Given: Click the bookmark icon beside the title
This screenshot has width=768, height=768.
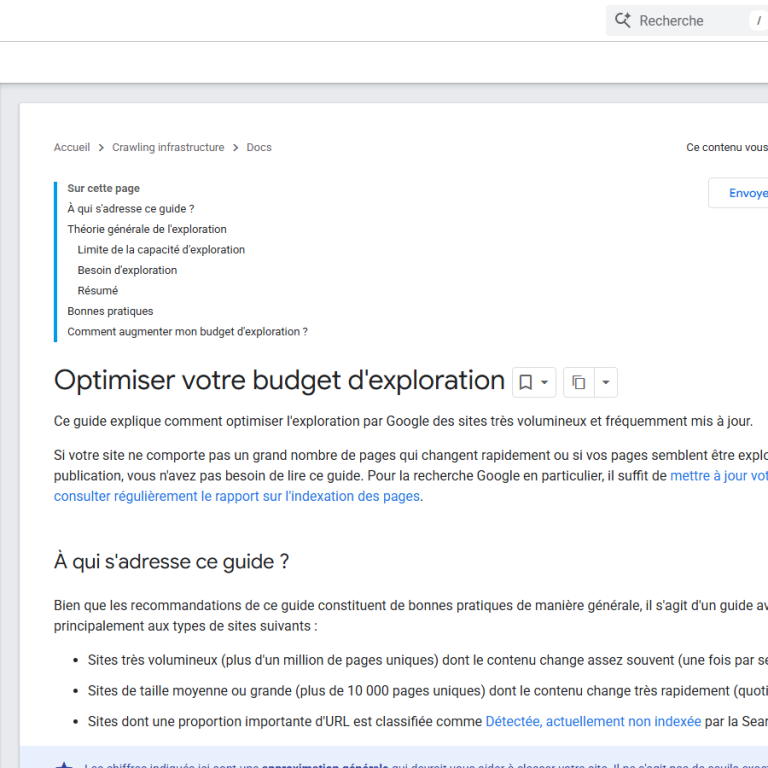Looking at the screenshot, I should [x=526, y=382].
